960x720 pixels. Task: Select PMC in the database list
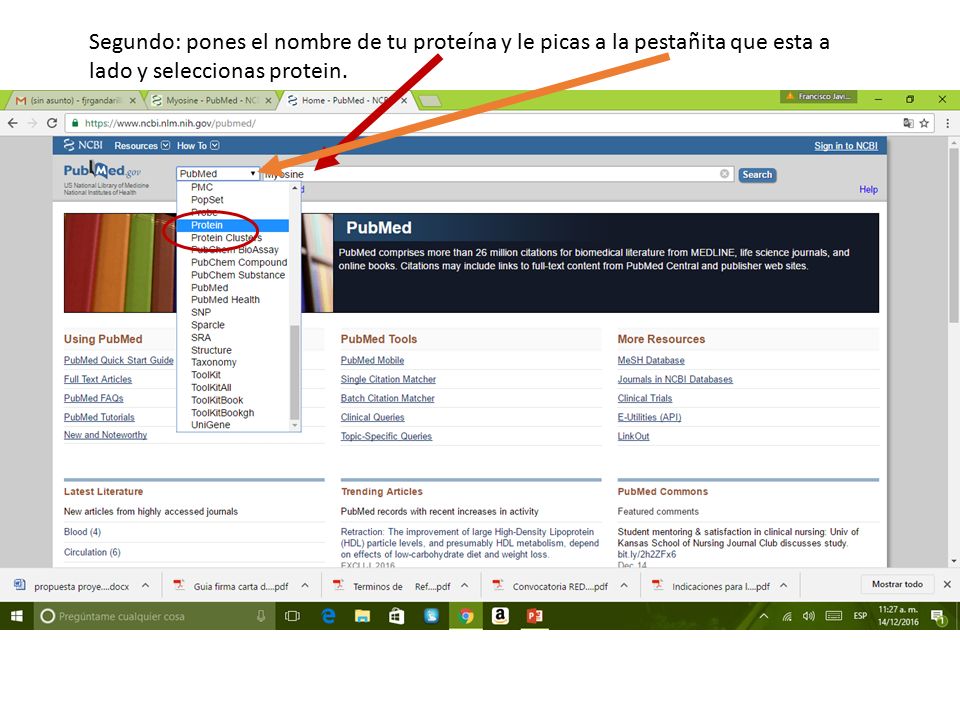coord(233,187)
